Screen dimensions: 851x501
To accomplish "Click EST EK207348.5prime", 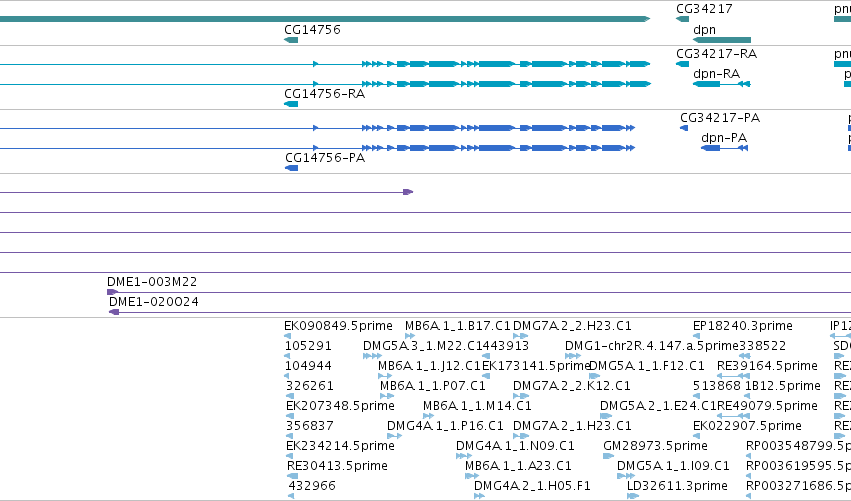I will click(340, 406).
